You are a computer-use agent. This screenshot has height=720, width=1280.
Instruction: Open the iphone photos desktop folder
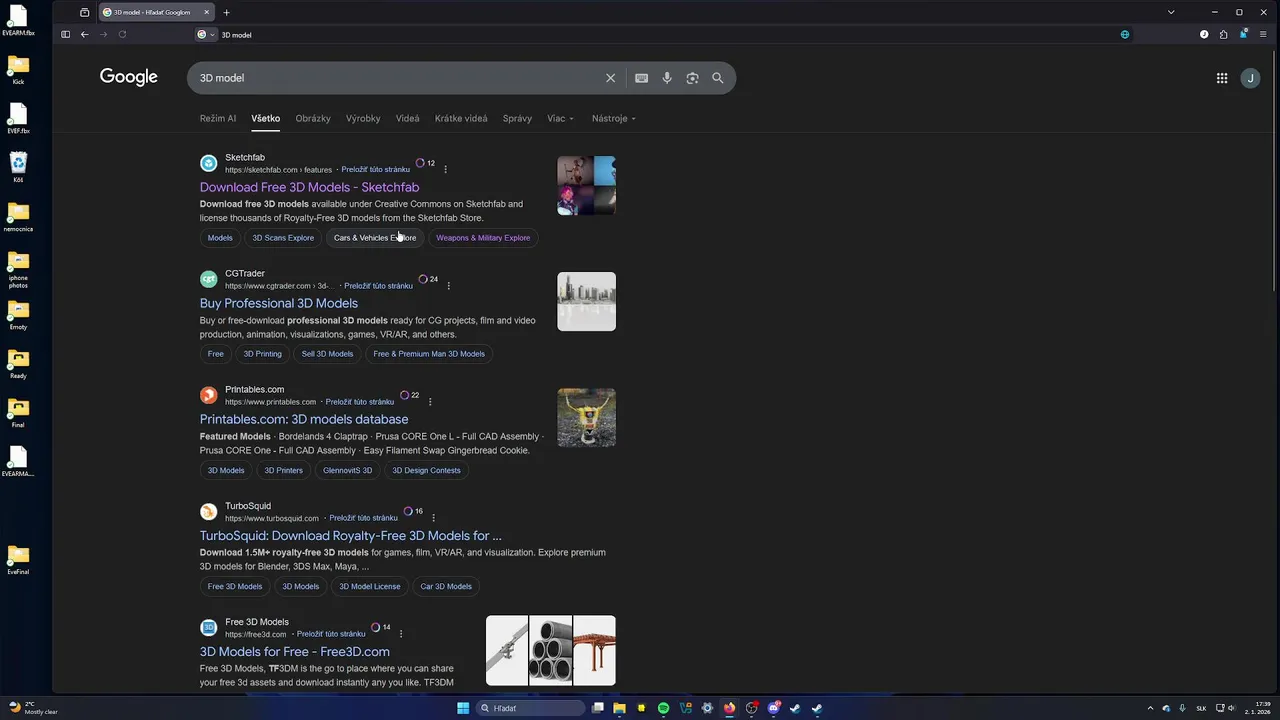18,269
